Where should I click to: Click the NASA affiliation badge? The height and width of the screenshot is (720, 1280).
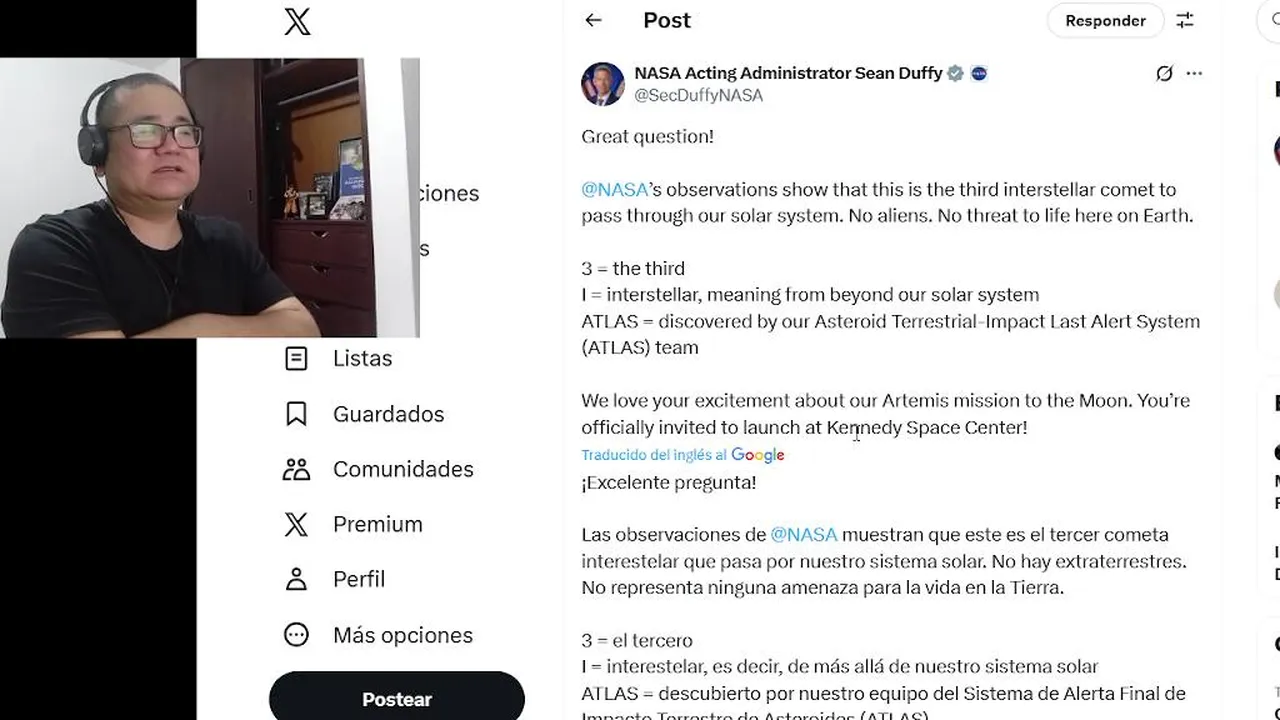pos(979,73)
